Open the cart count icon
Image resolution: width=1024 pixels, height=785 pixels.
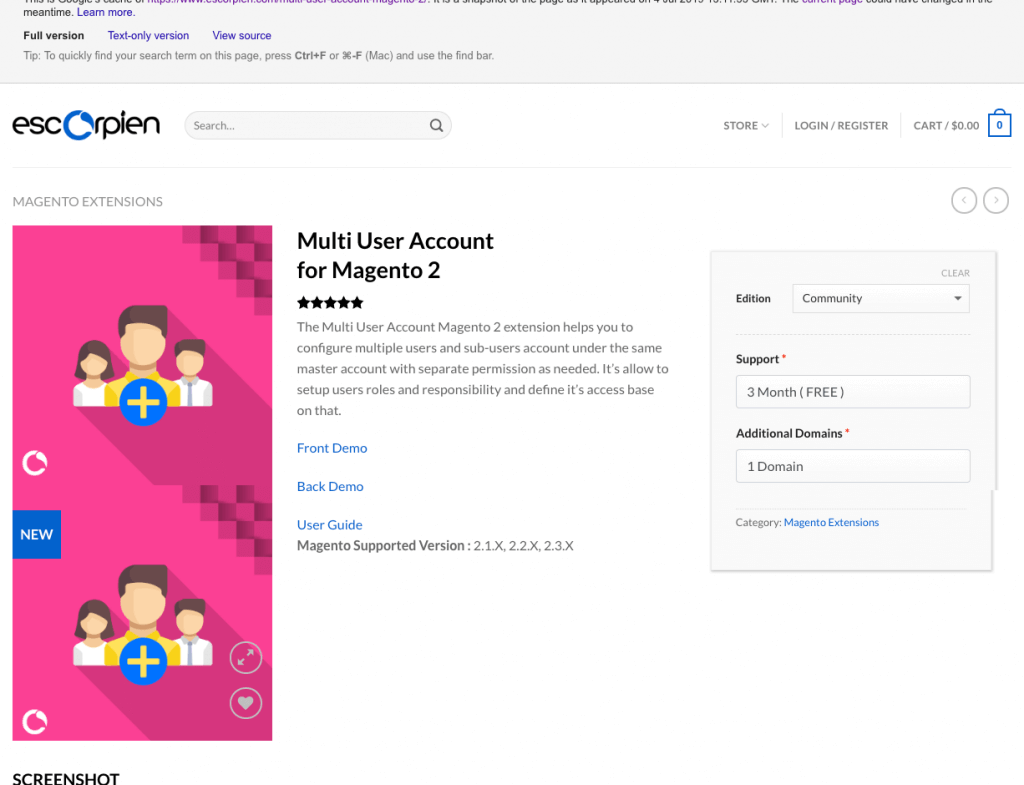999,125
